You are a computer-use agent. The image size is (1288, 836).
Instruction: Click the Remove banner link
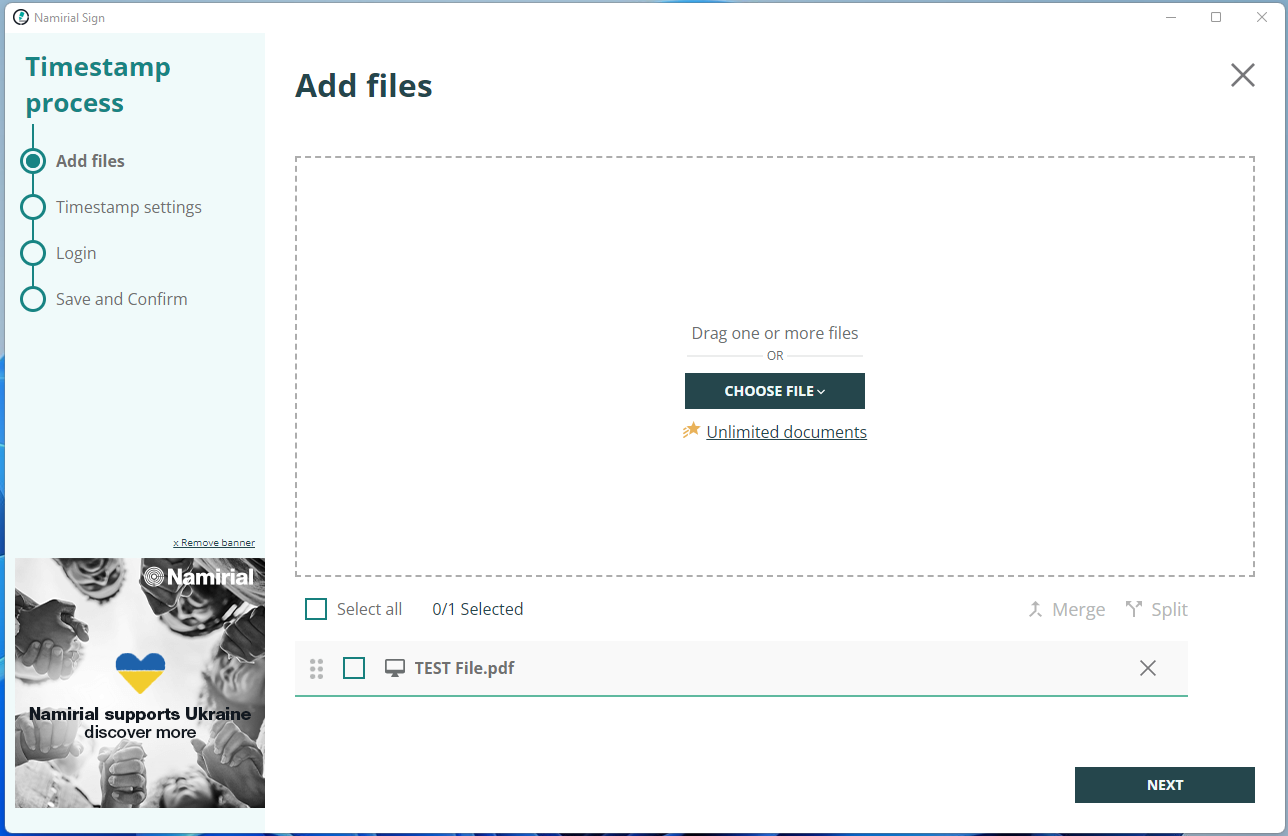coord(214,543)
